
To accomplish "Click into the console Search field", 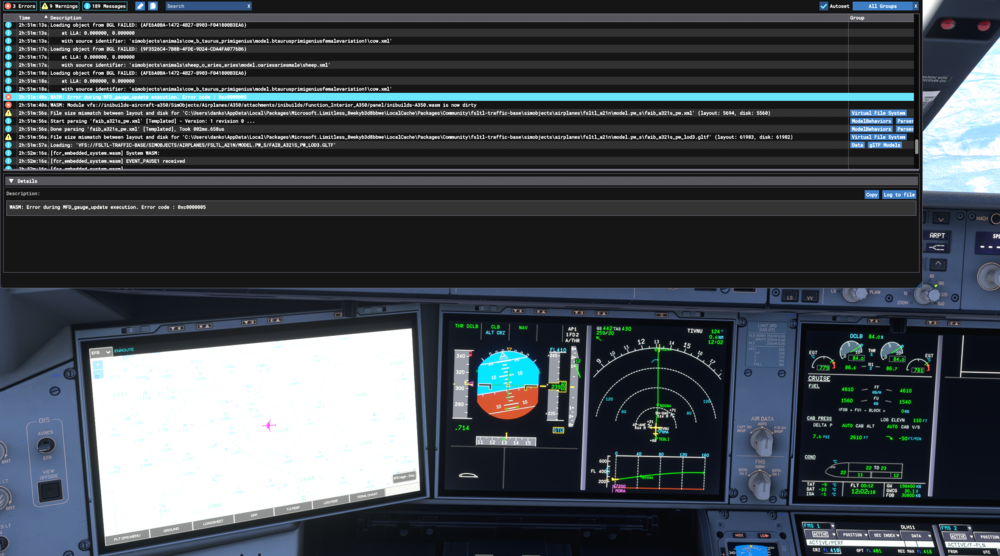I will tap(205, 6).
